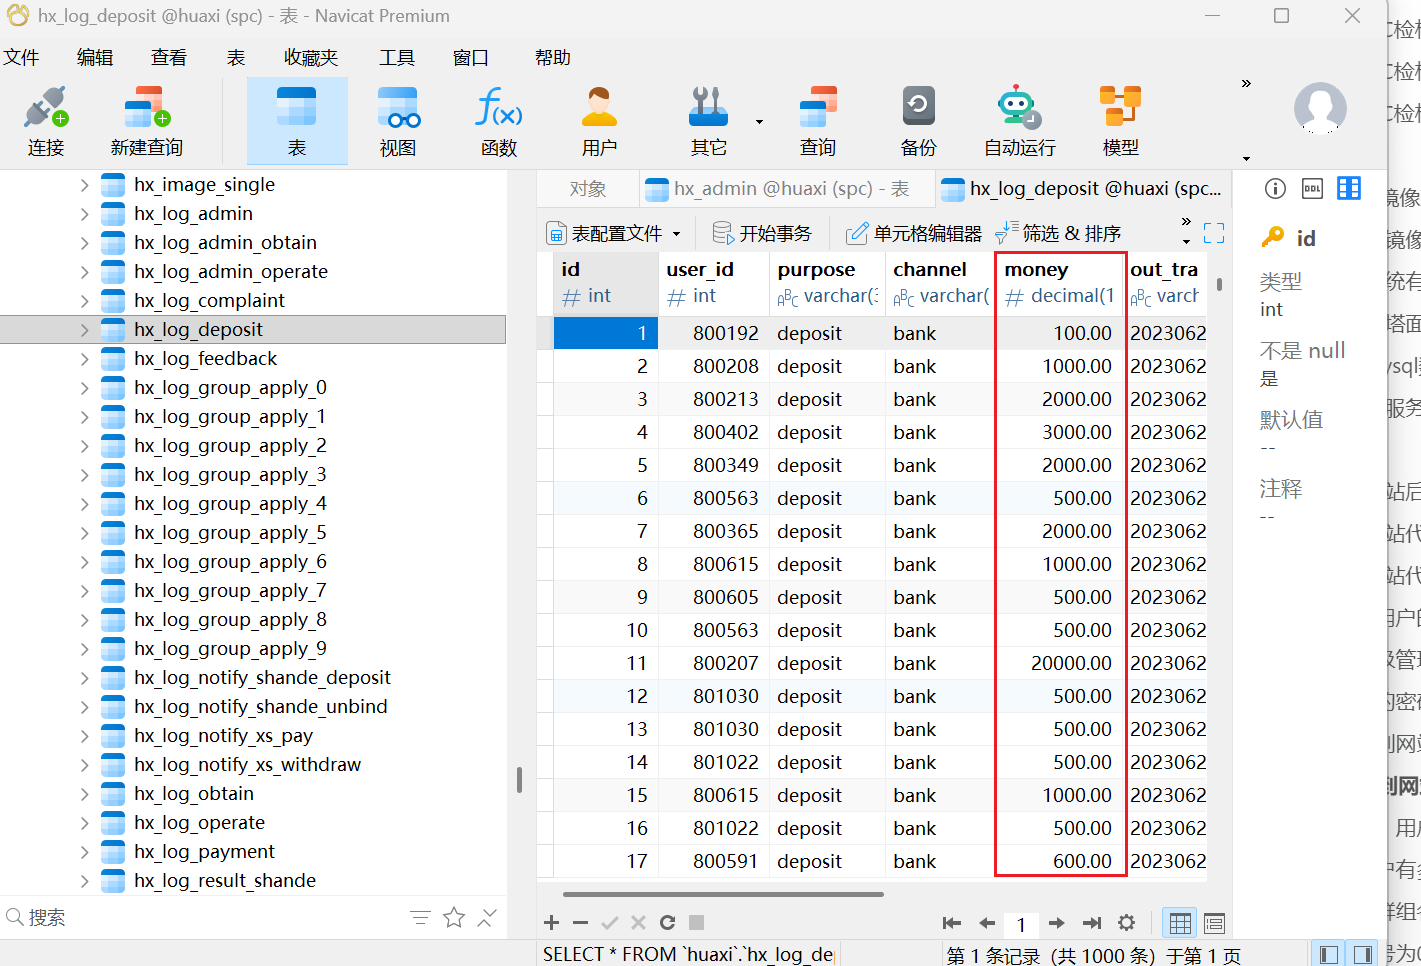This screenshot has height=966, width=1421.
Task: Switch to form view display mode
Action: (x=1214, y=923)
